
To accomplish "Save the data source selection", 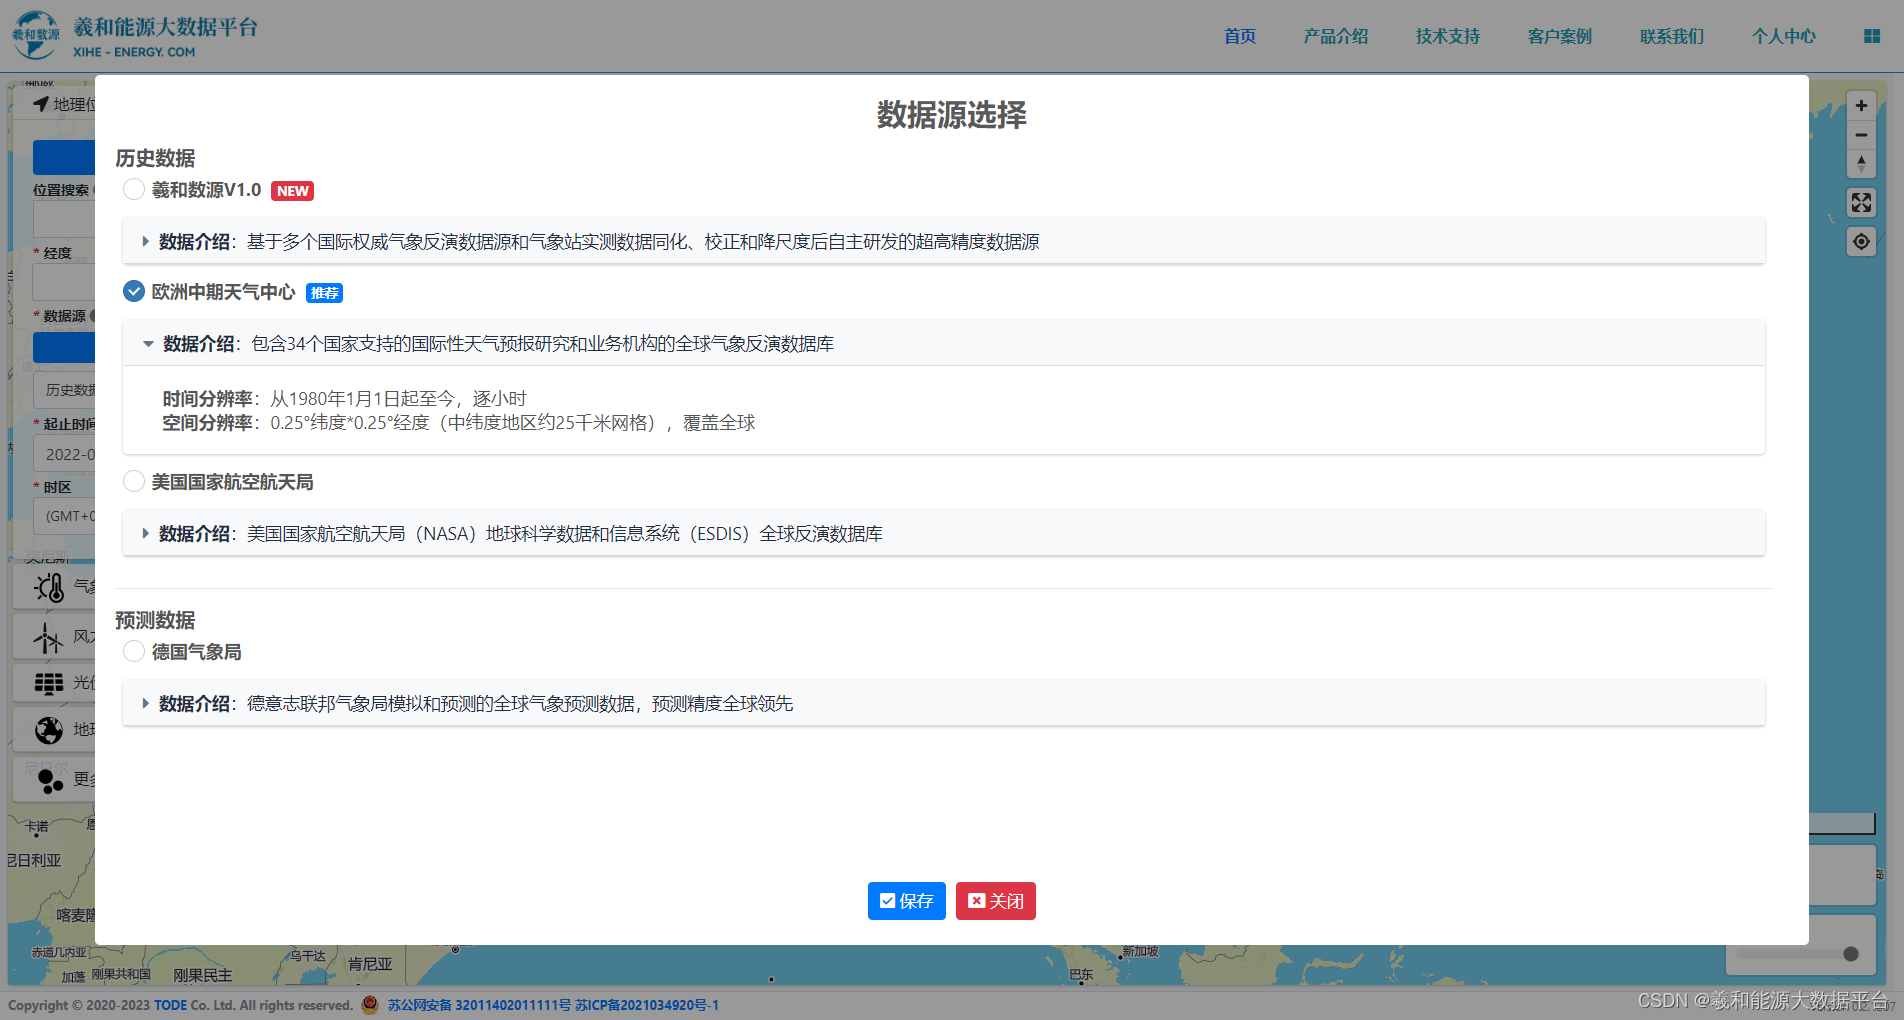I will (x=906, y=901).
